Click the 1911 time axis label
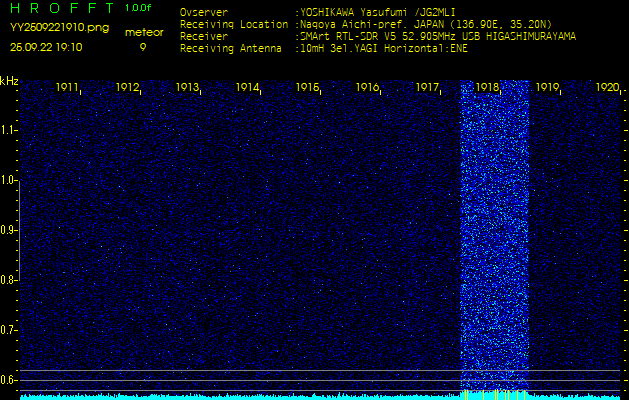Image resolution: width=629 pixels, height=400 pixels. [x=67, y=87]
